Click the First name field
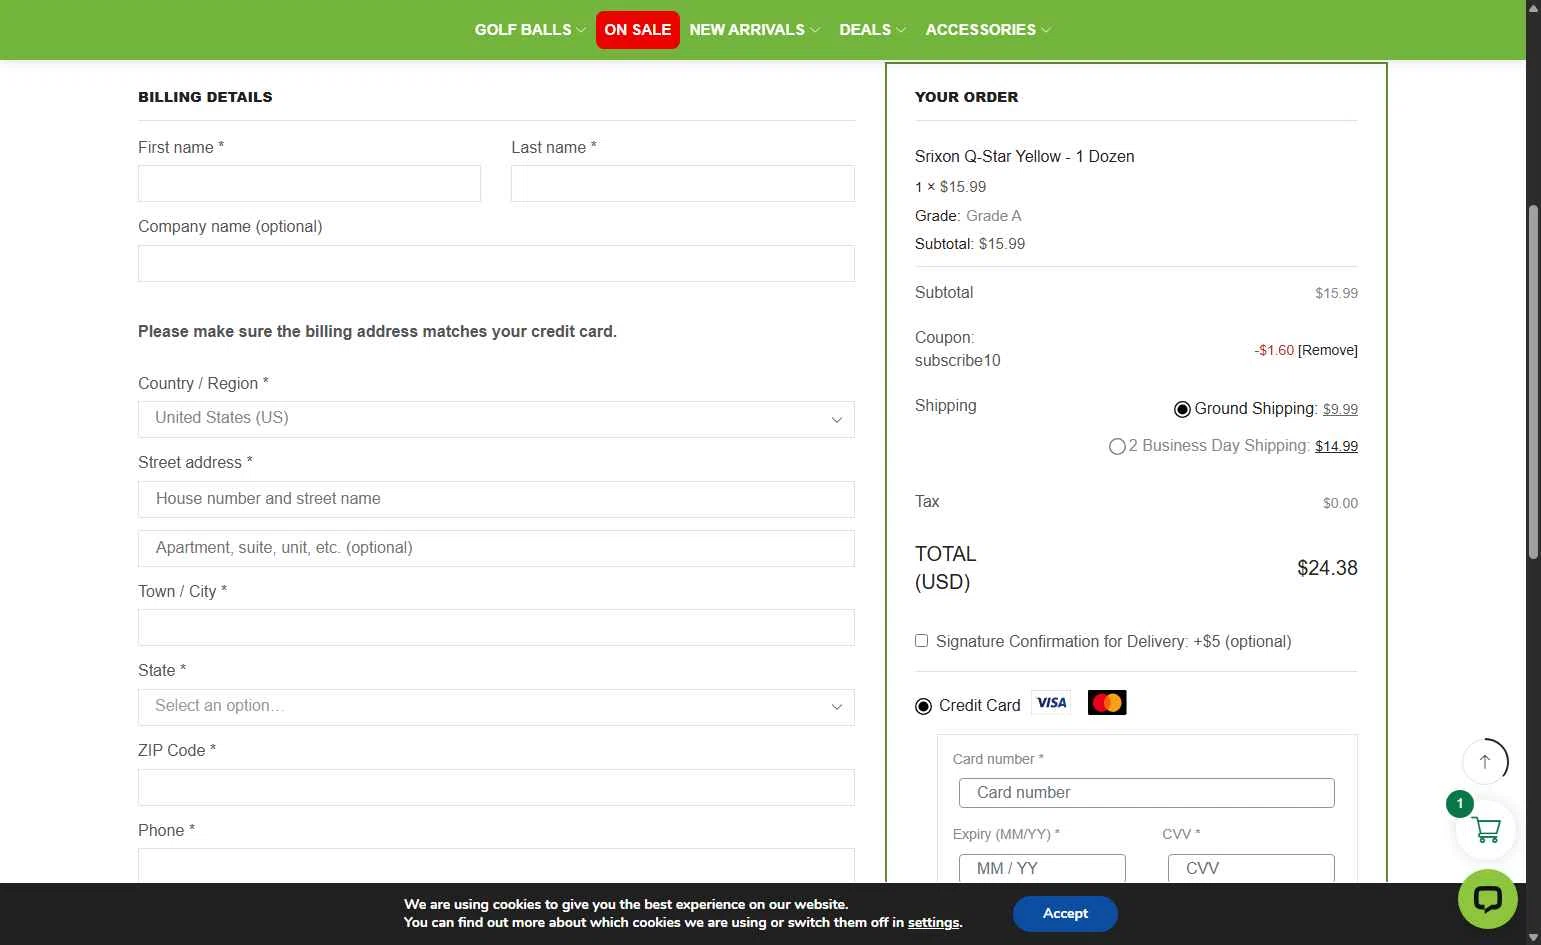 click(x=309, y=184)
